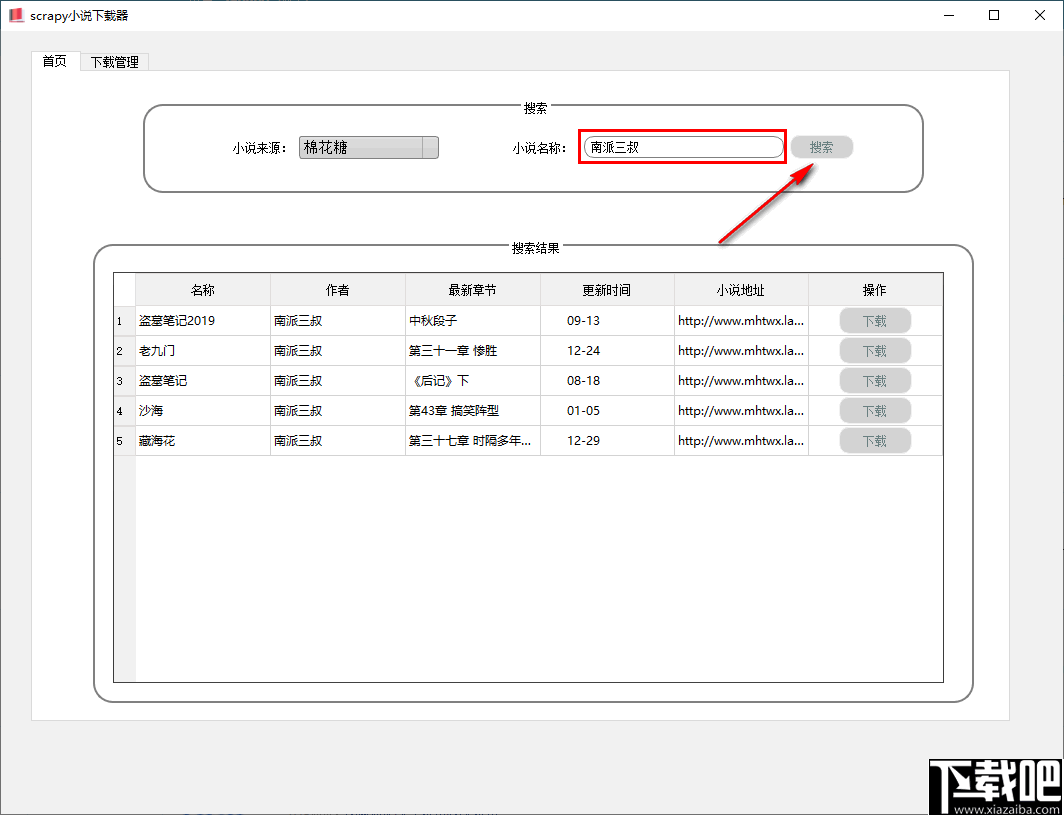Switch to the 下载管理 tab

[113, 61]
